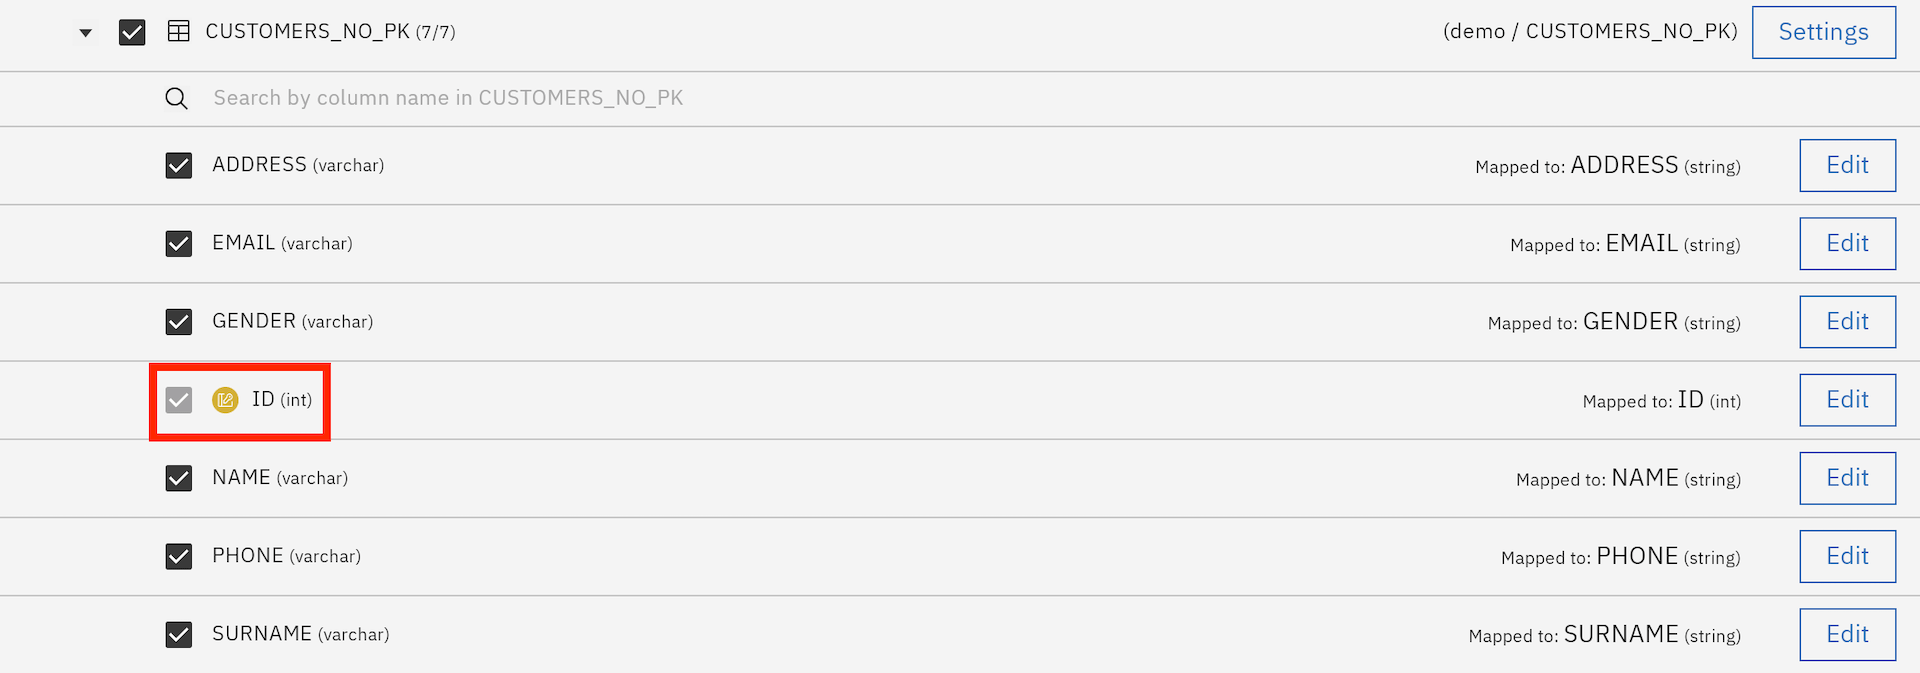Click the search magnifier icon
Screen dimensions: 1920x673
point(176,98)
